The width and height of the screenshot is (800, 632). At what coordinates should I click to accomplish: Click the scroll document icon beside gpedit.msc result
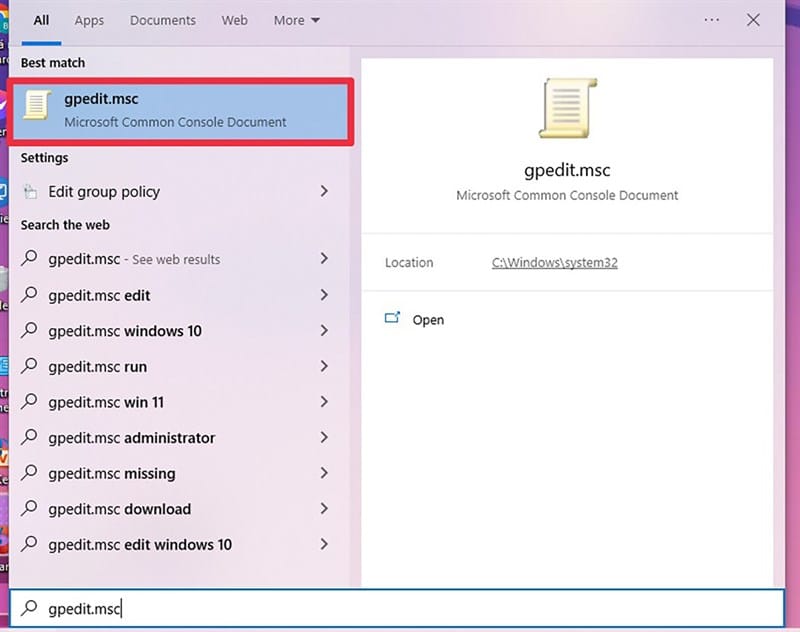tap(37, 105)
